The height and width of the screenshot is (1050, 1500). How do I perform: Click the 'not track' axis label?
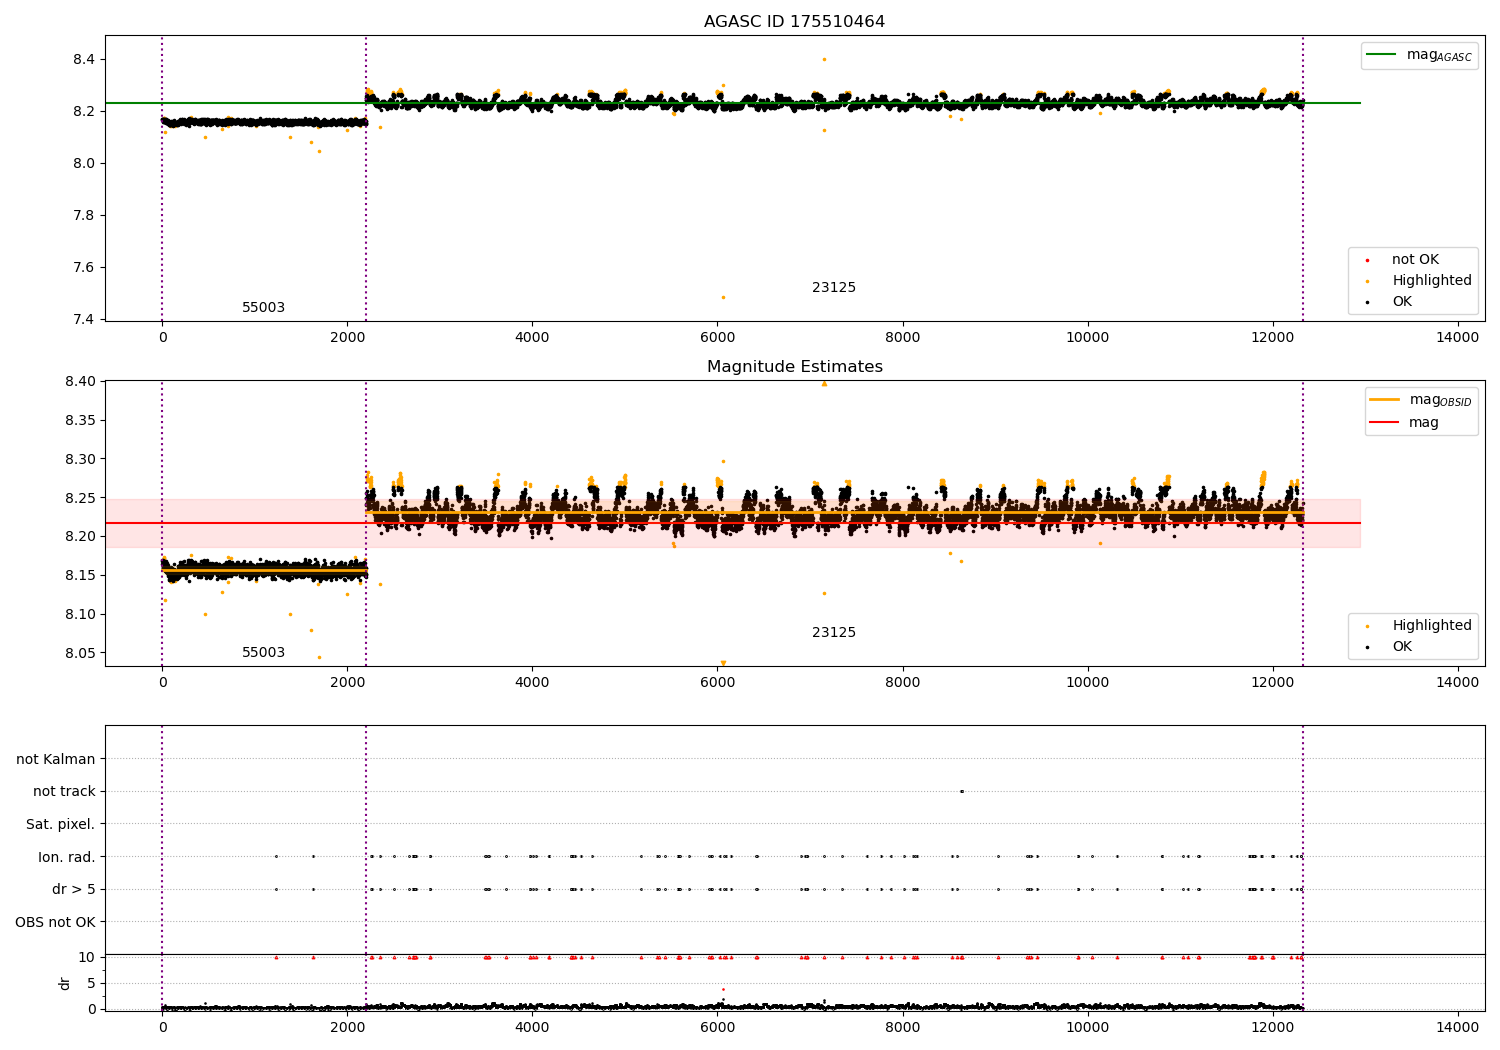pos(64,792)
